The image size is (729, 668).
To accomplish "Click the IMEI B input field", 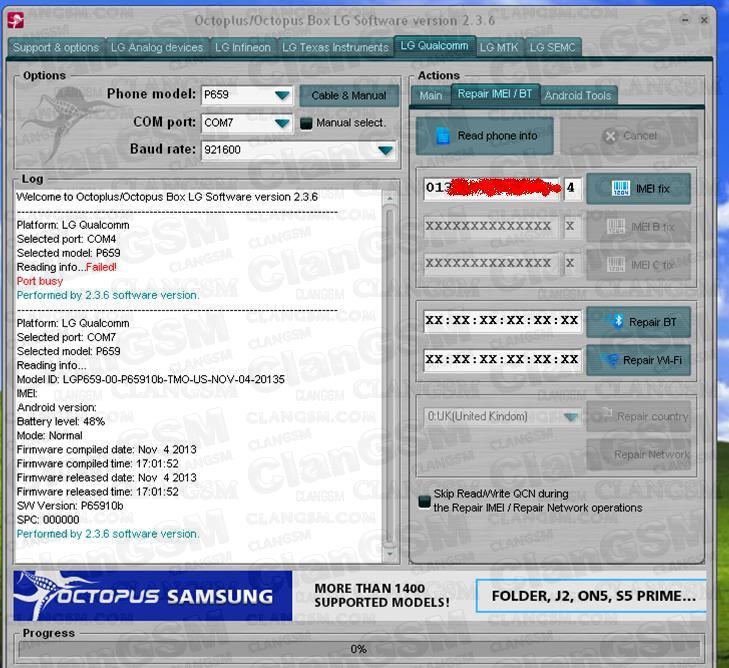I will coord(491,226).
